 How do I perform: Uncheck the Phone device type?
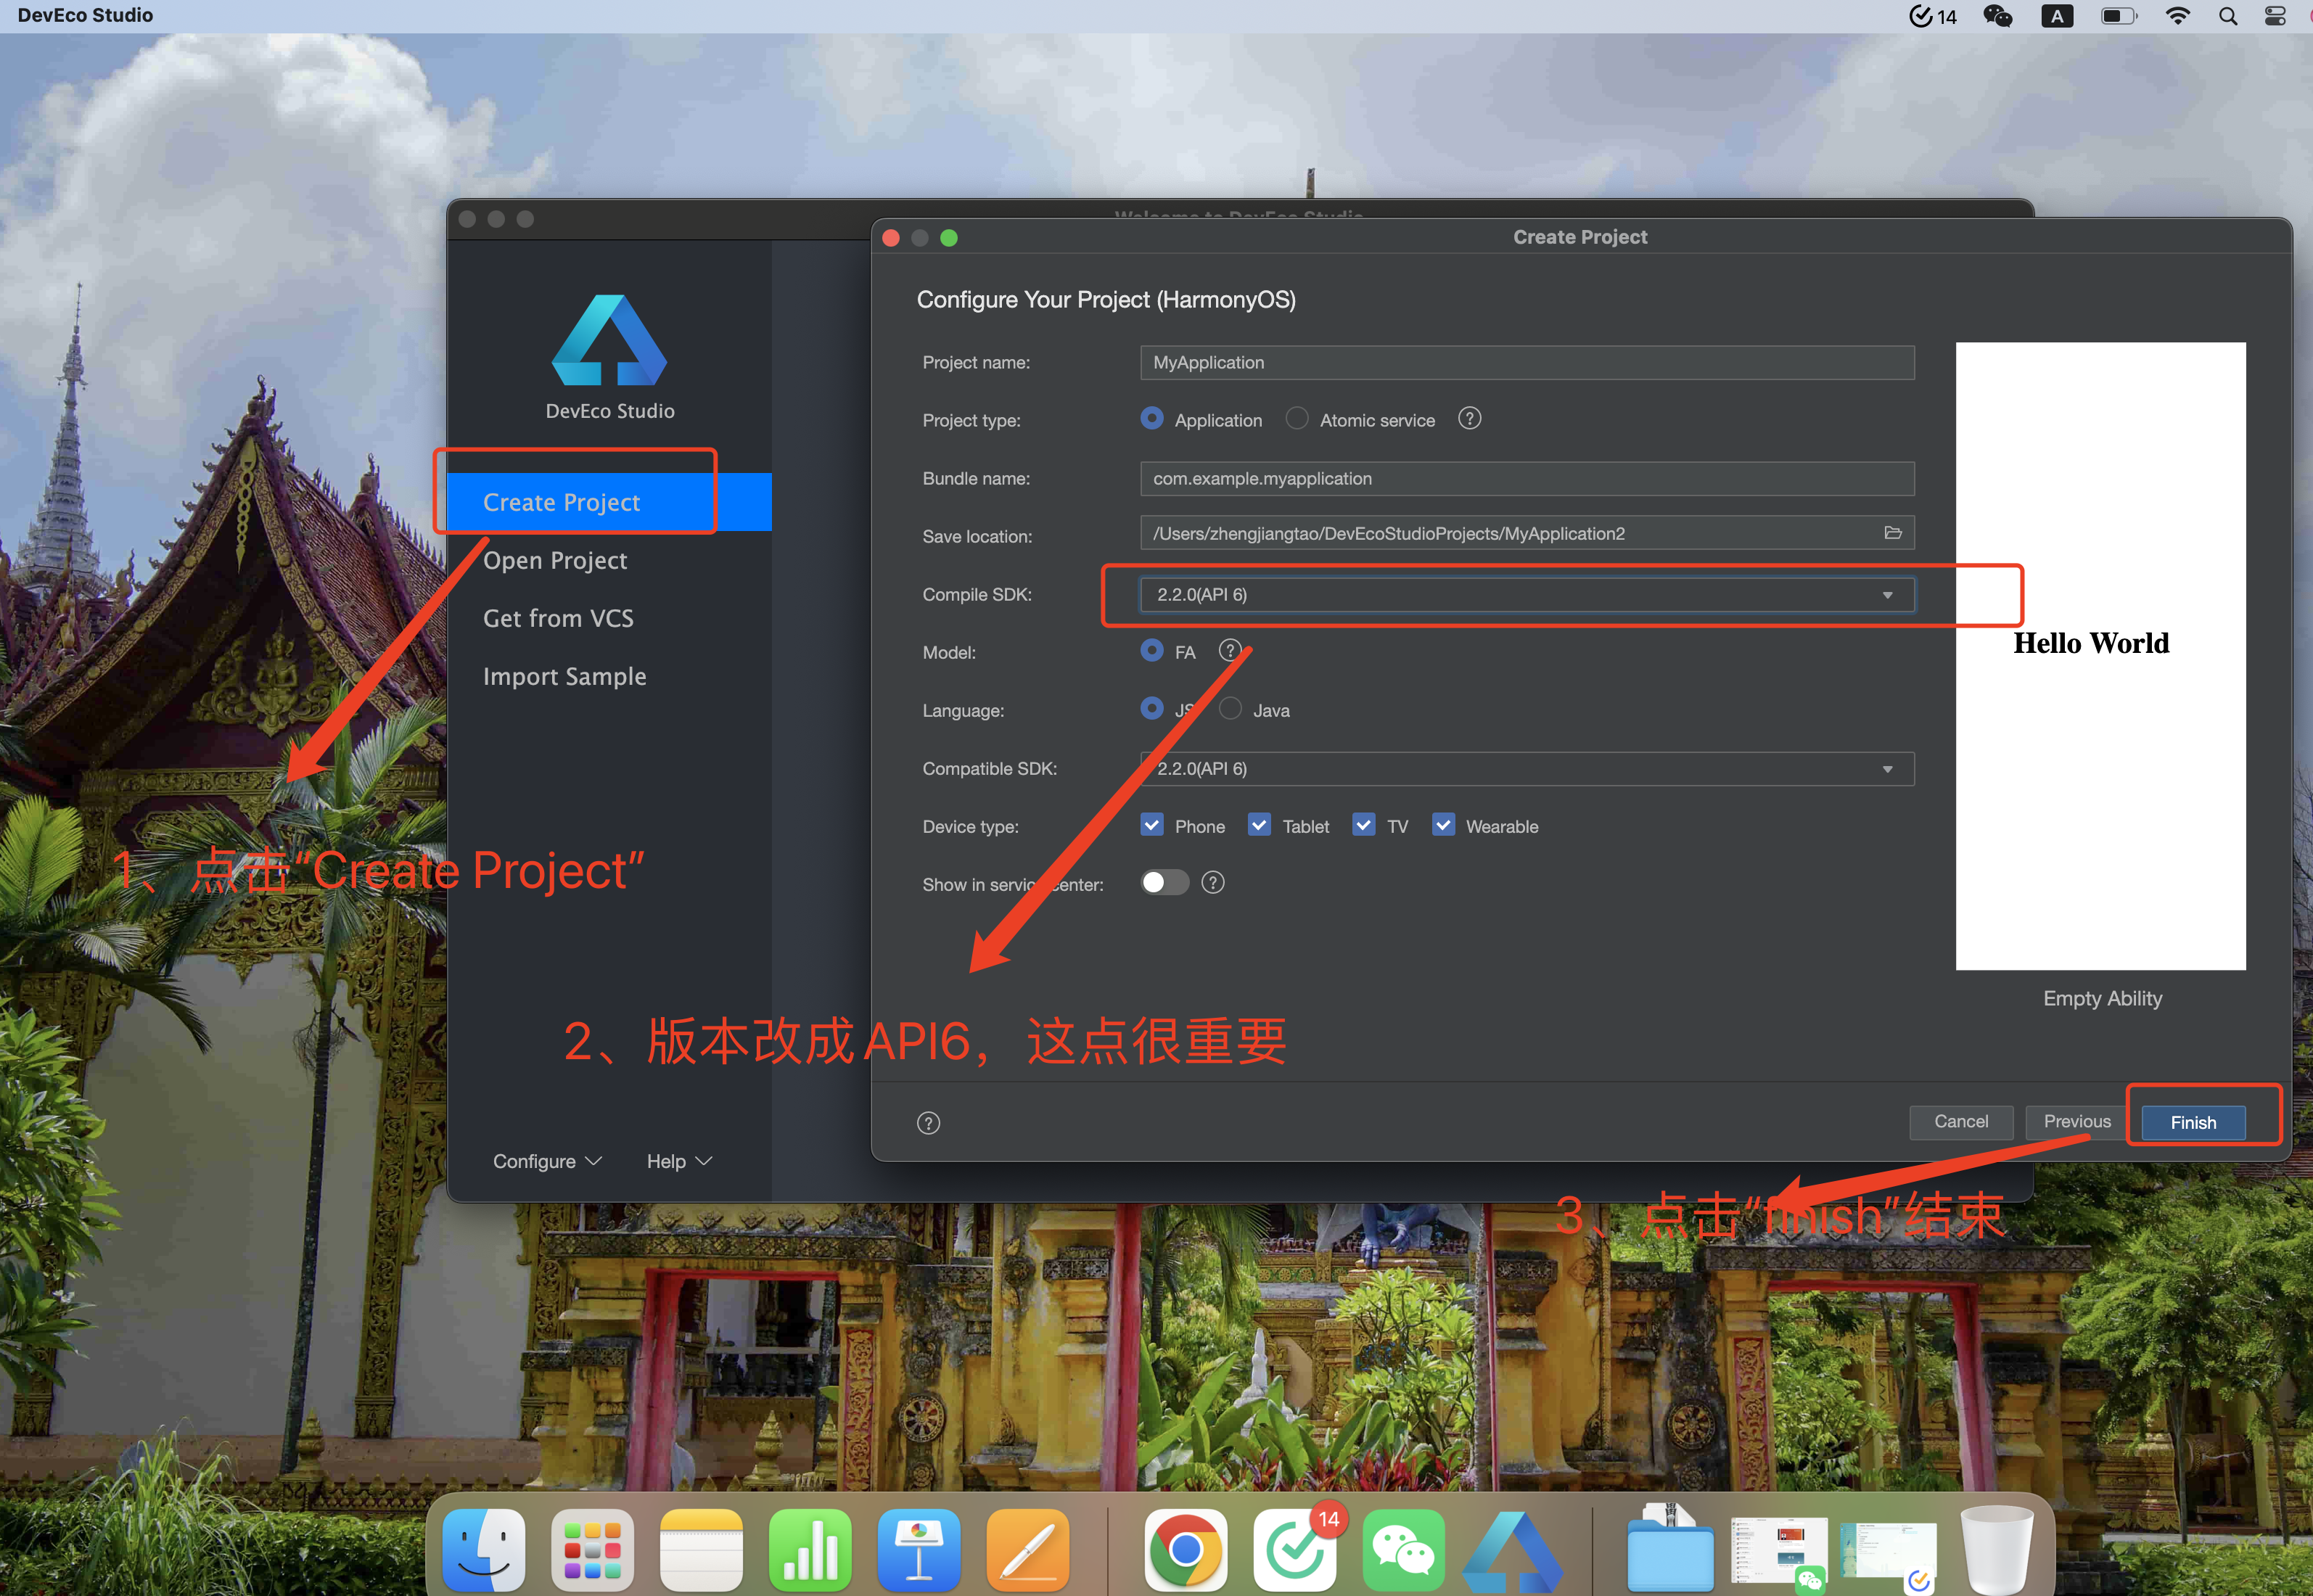tap(1152, 825)
